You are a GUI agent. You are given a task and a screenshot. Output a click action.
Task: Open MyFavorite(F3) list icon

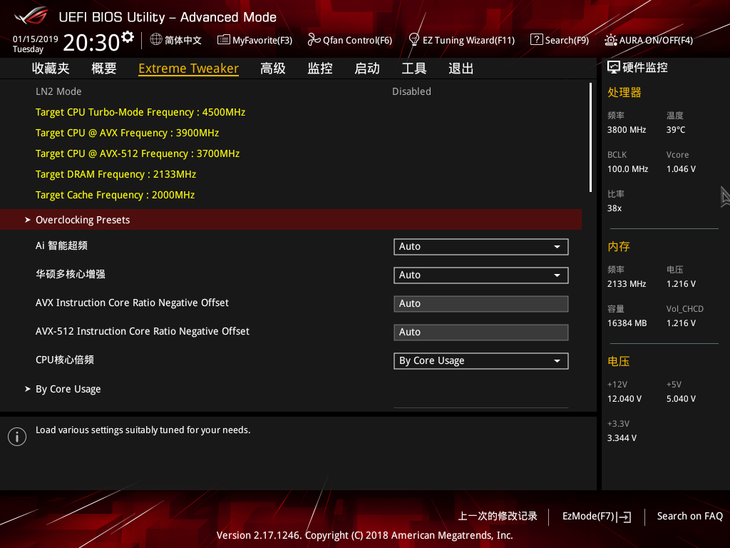coord(223,40)
